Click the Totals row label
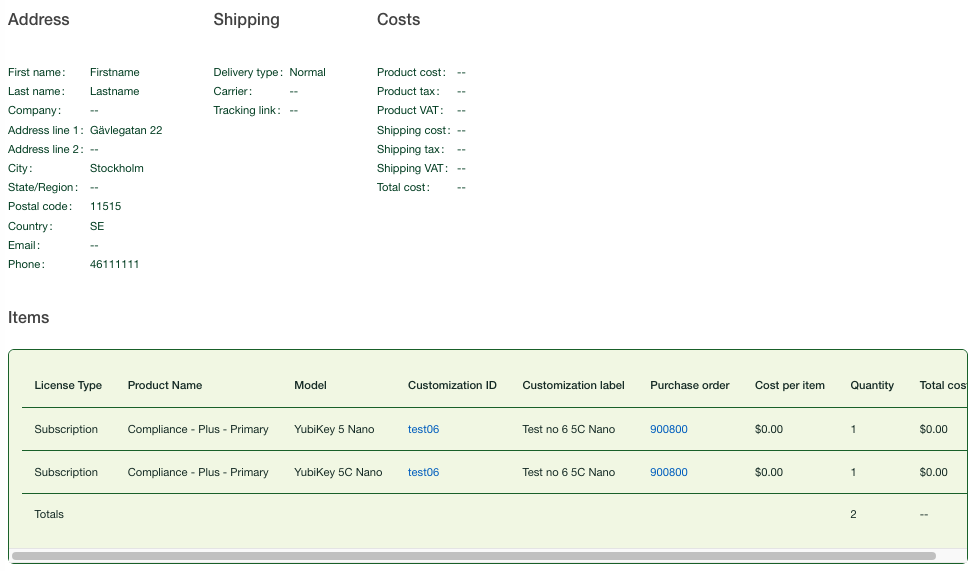The height and width of the screenshot is (571, 977). tap(49, 514)
